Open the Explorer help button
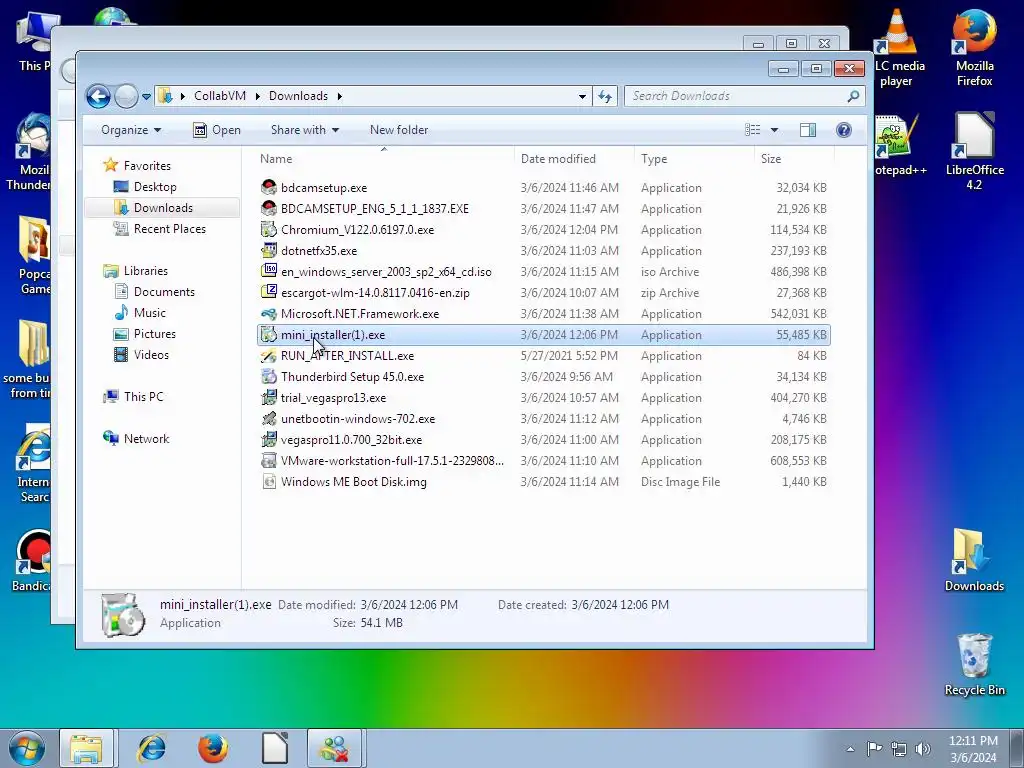This screenshot has width=1024, height=768. [844, 130]
